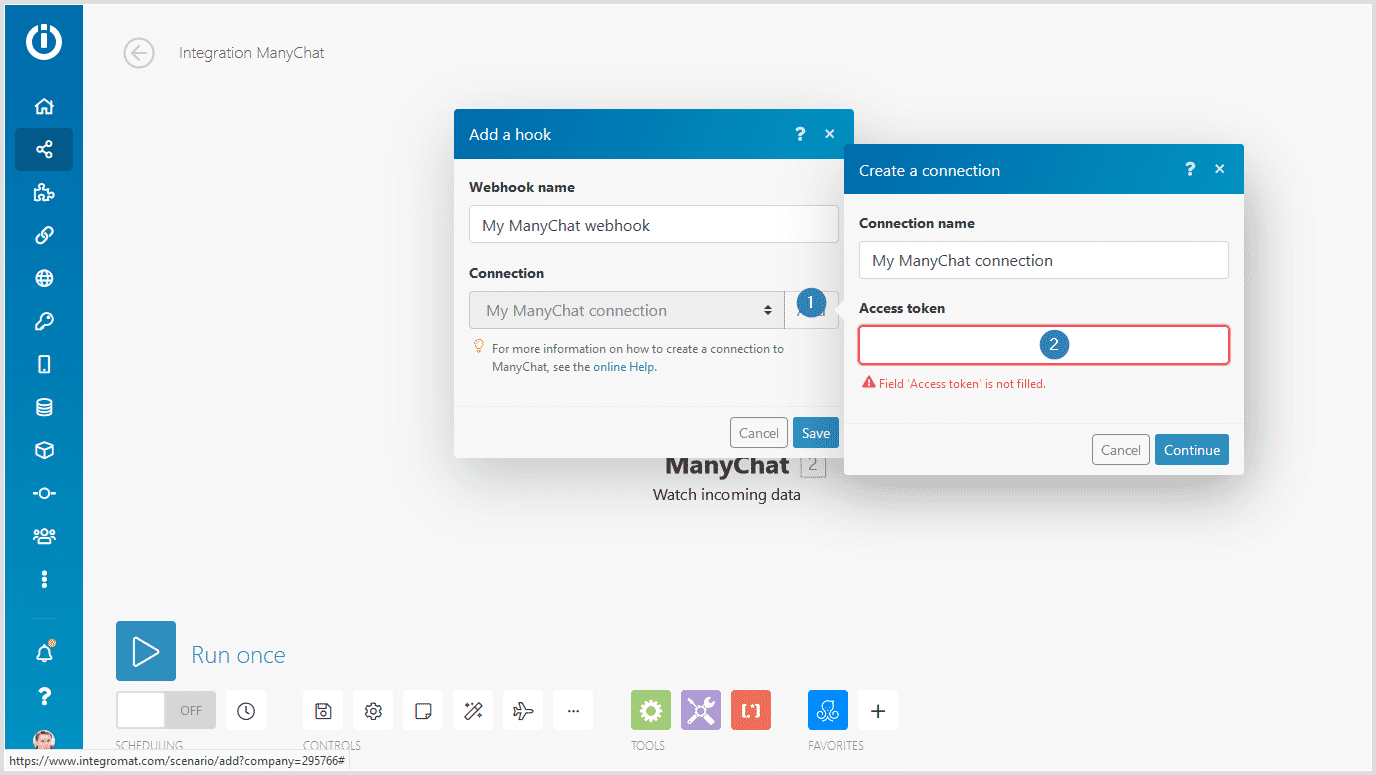Expand the My ManyChat connection dropdown

point(627,310)
